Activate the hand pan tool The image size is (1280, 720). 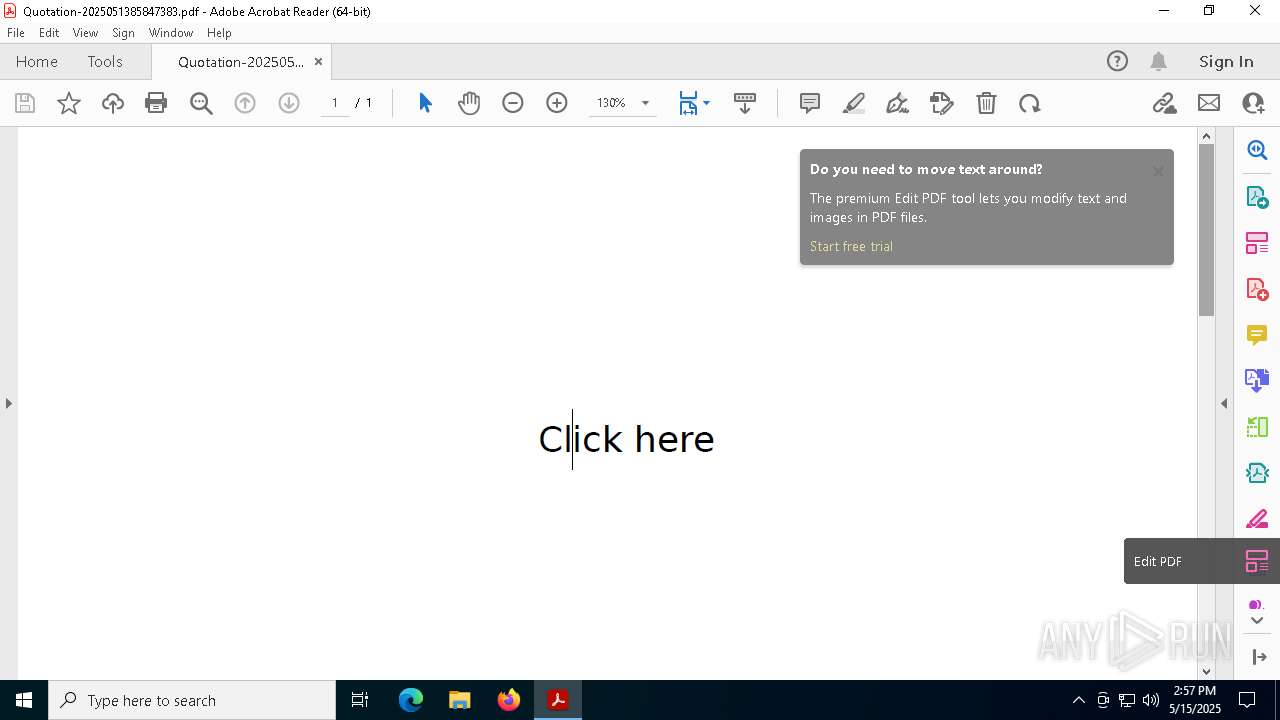469,103
